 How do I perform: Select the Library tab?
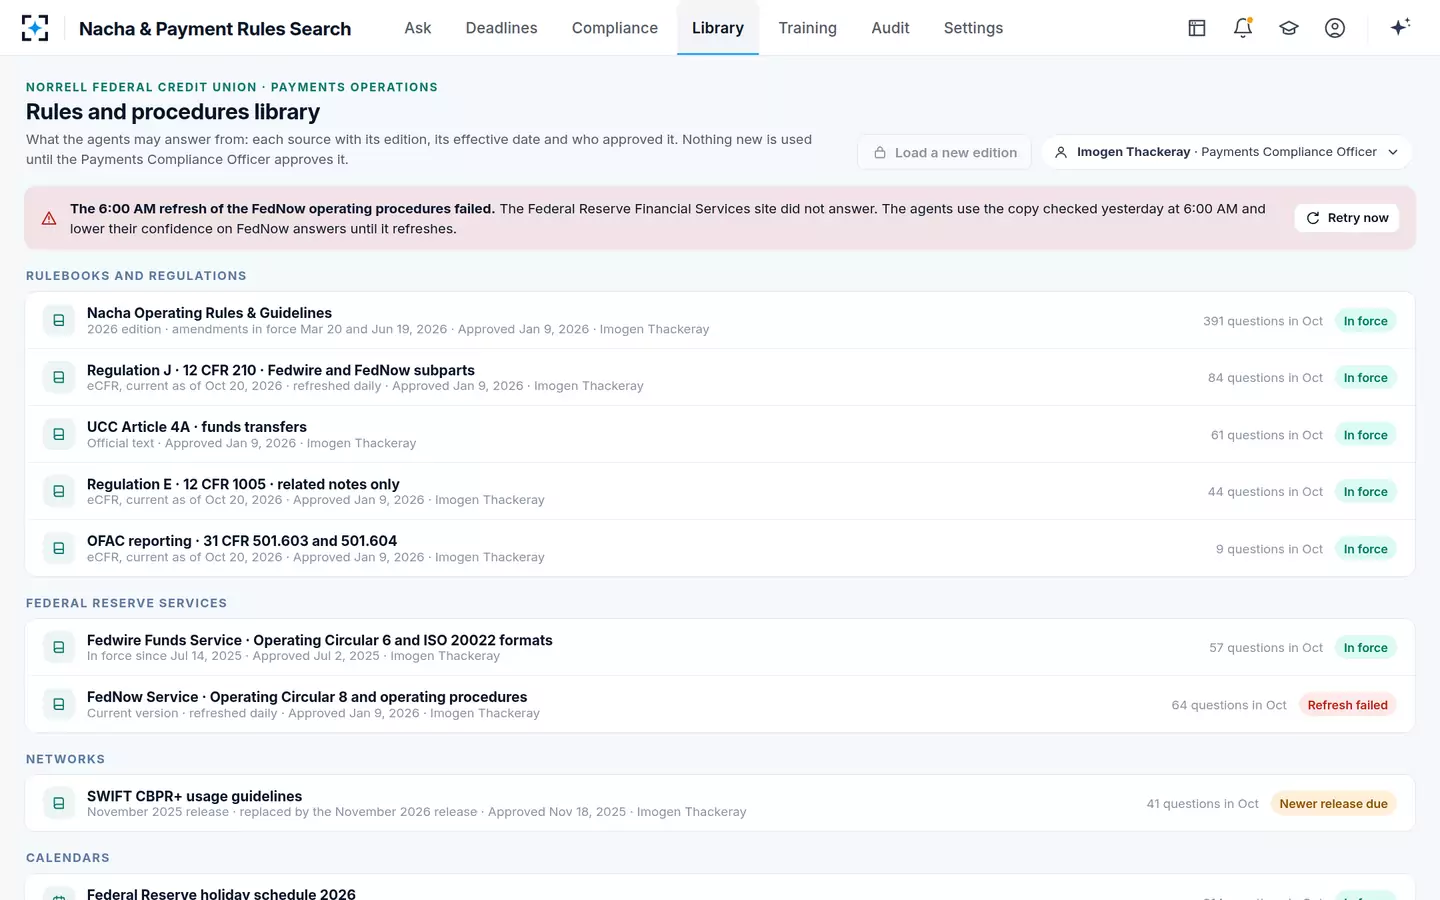pyautogui.click(x=718, y=28)
